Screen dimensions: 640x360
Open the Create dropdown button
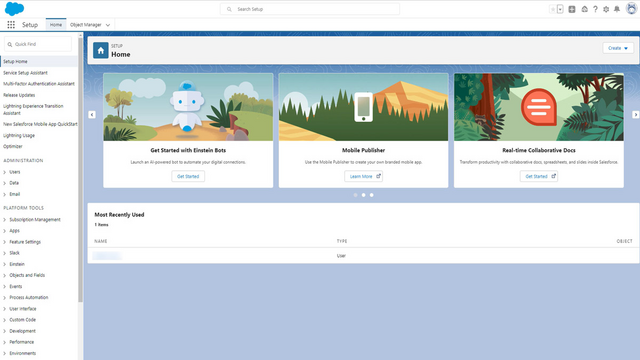(618, 48)
